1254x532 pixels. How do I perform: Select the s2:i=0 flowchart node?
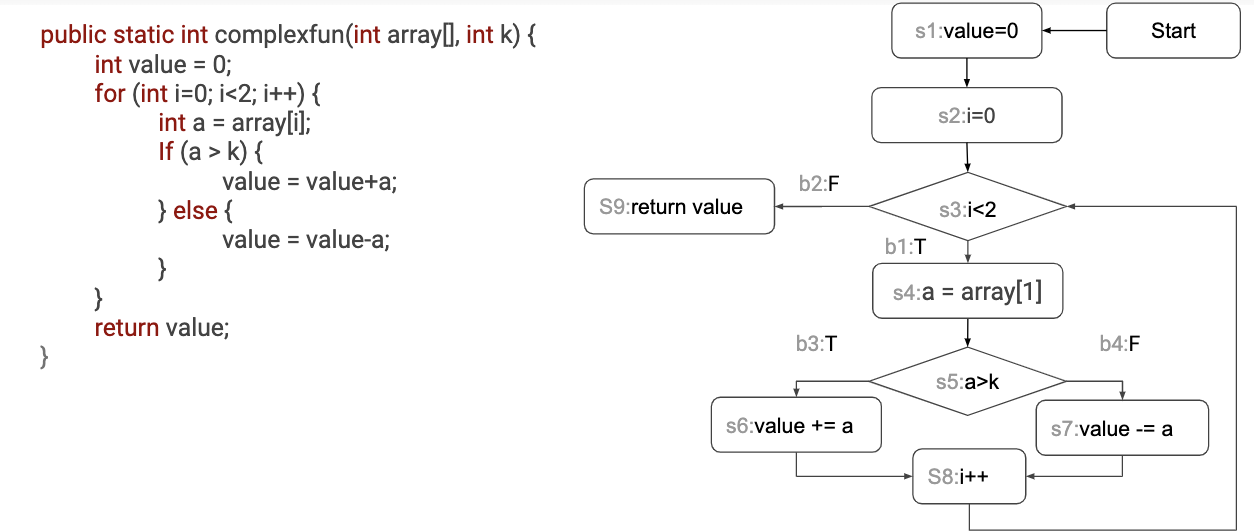coord(967,115)
